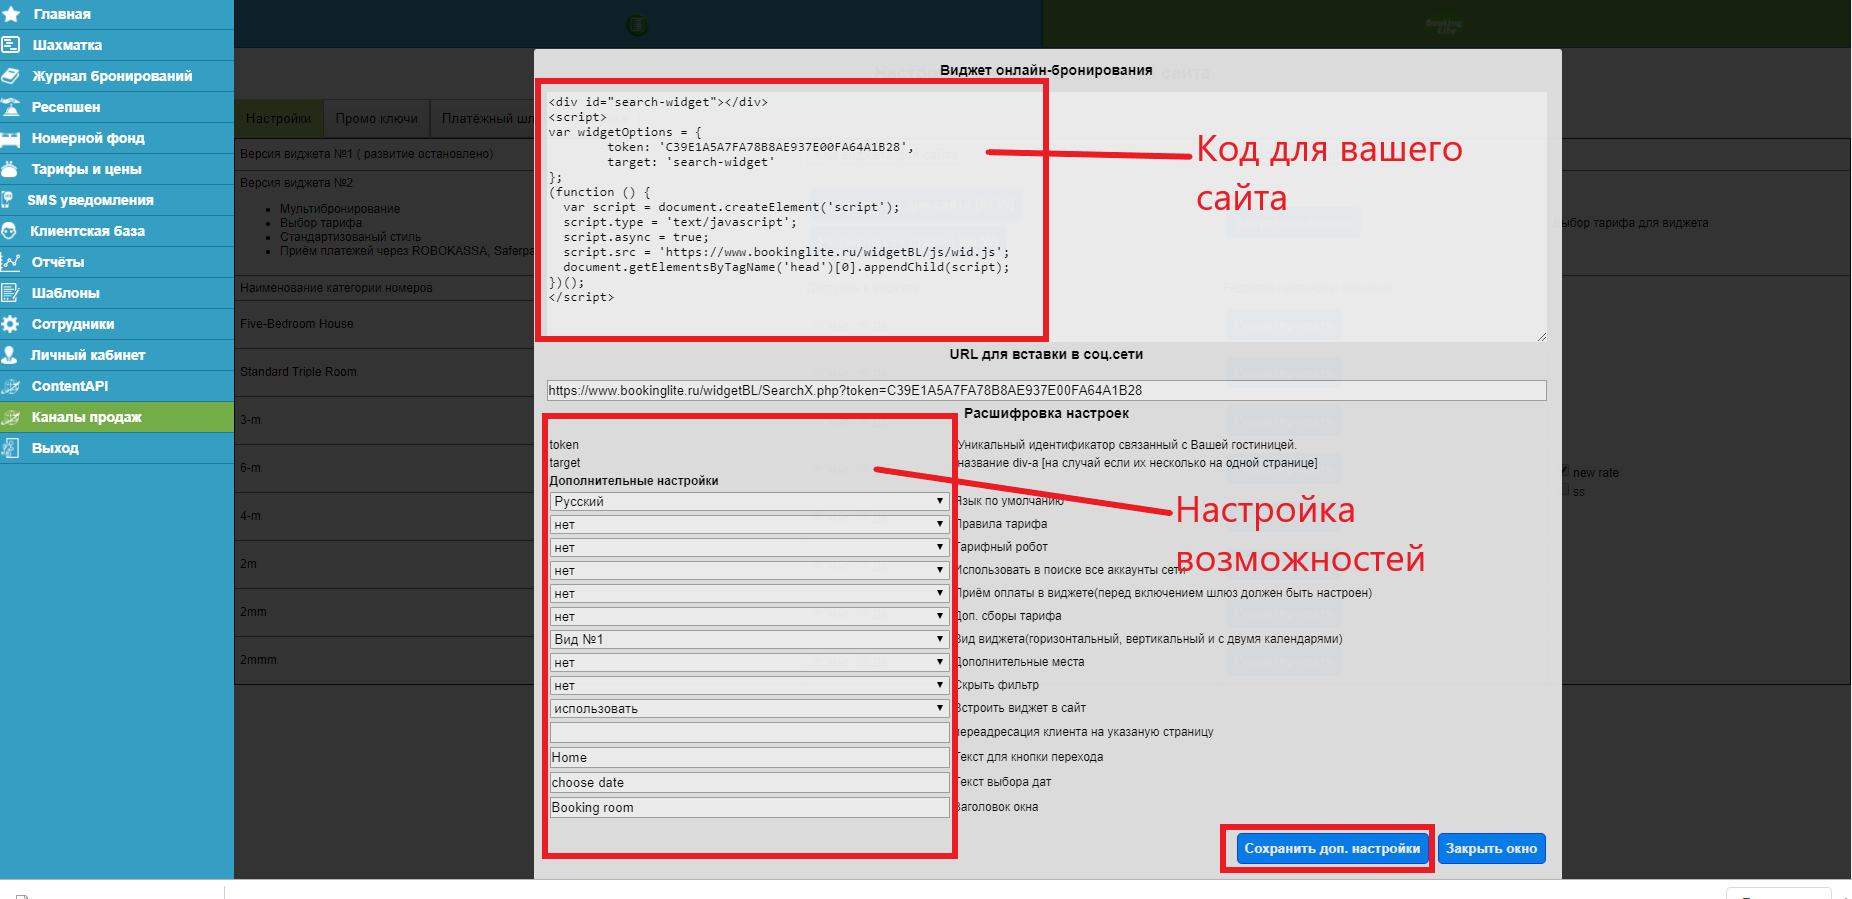Switch to the Промо ключи tab

(x=376, y=119)
